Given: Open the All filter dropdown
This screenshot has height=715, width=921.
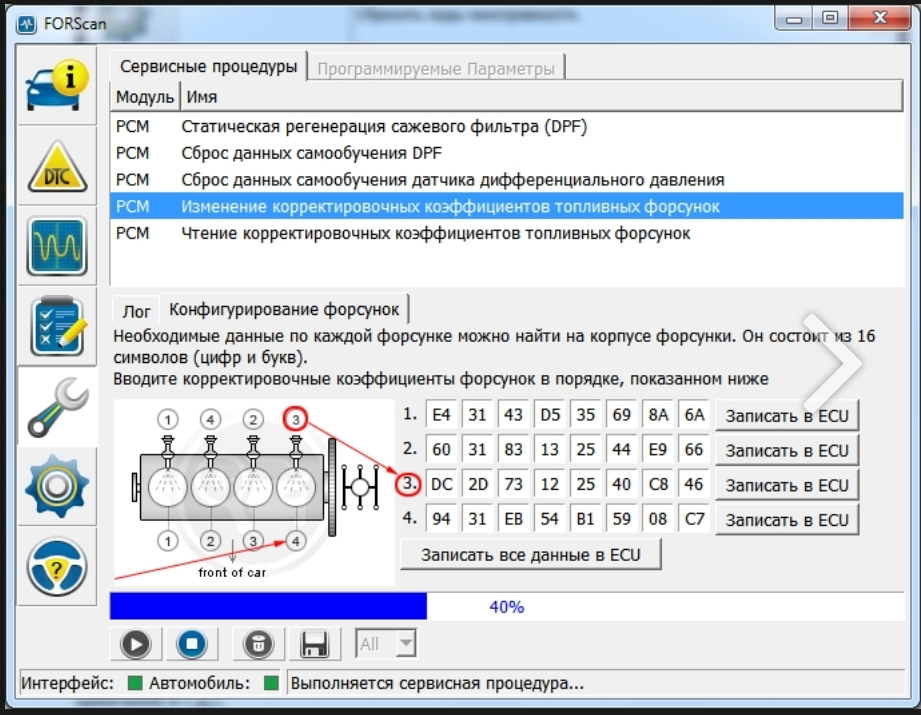Looking at the screenshot, I should point(386,644).
